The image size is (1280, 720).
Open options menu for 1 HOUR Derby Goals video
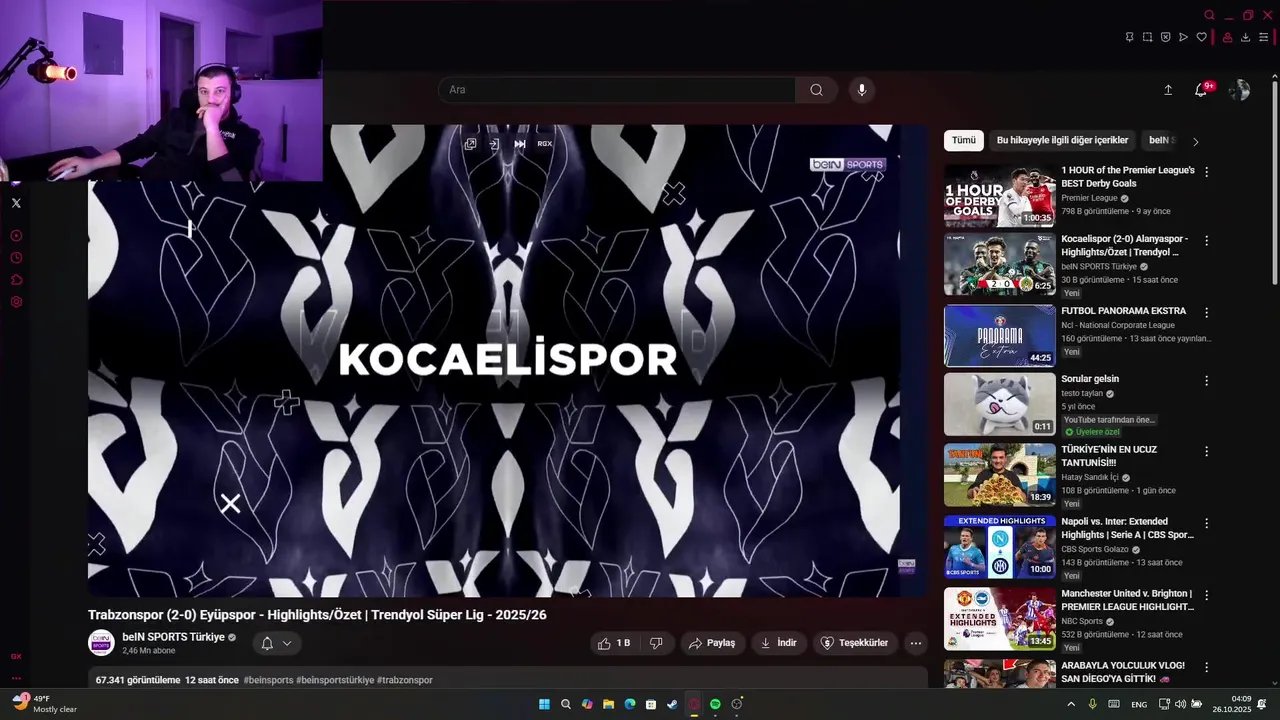pyautogui.click(x=1206, y=172)
